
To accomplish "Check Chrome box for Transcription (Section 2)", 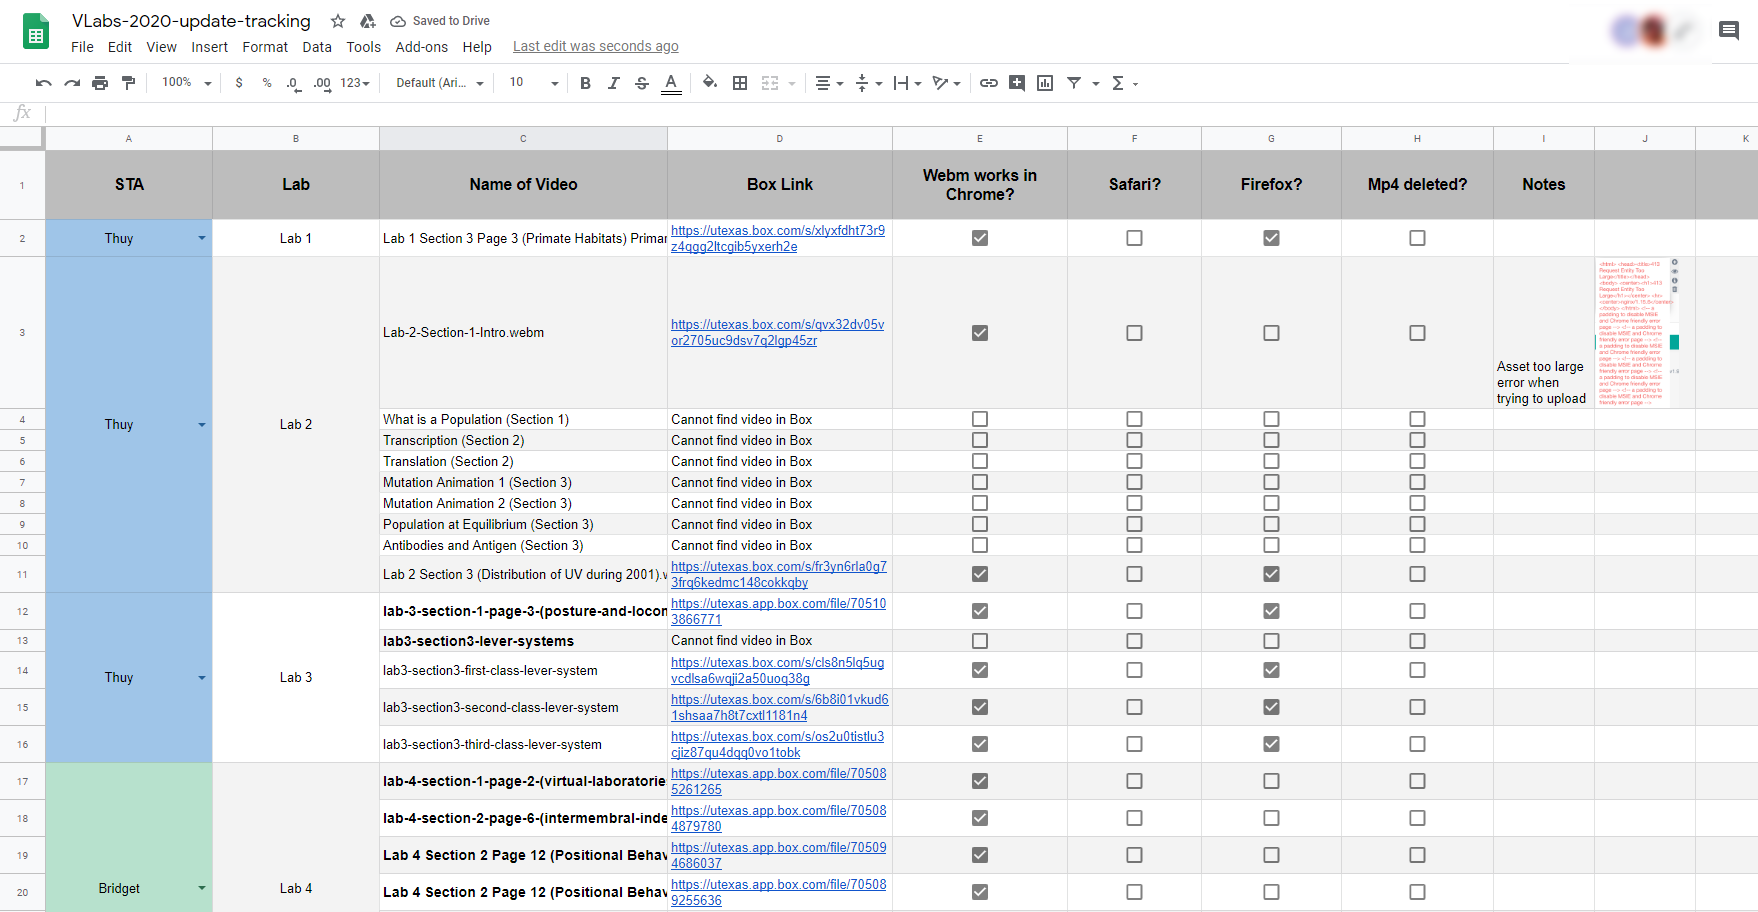I will (x=980, y=440).
